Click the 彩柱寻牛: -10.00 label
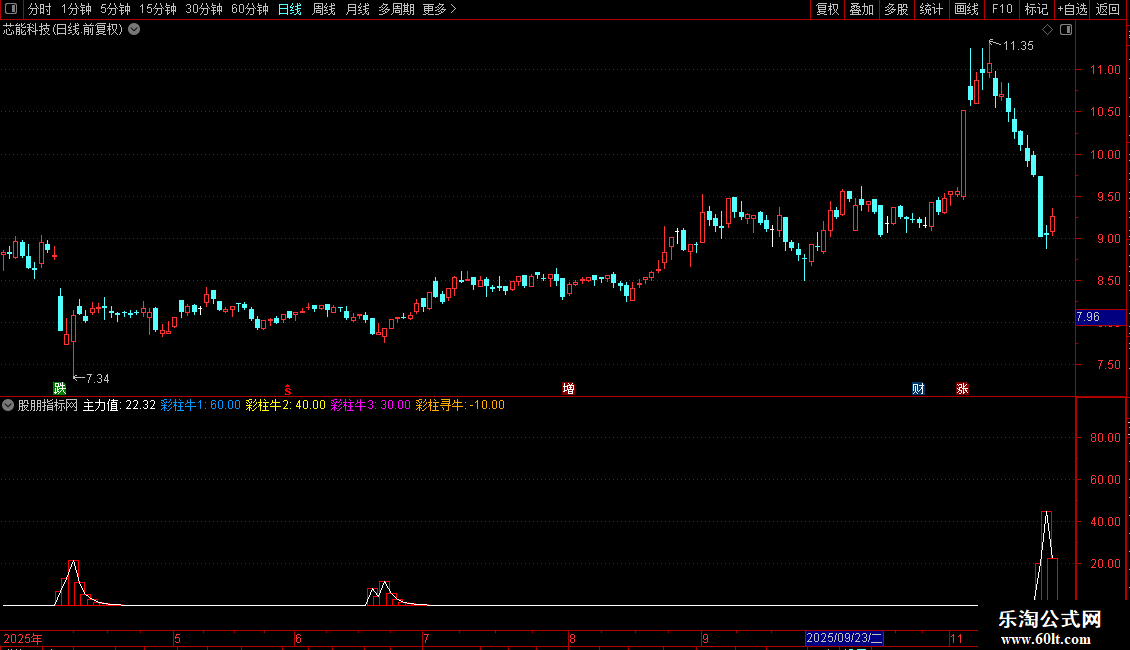 tap(460, 405)
